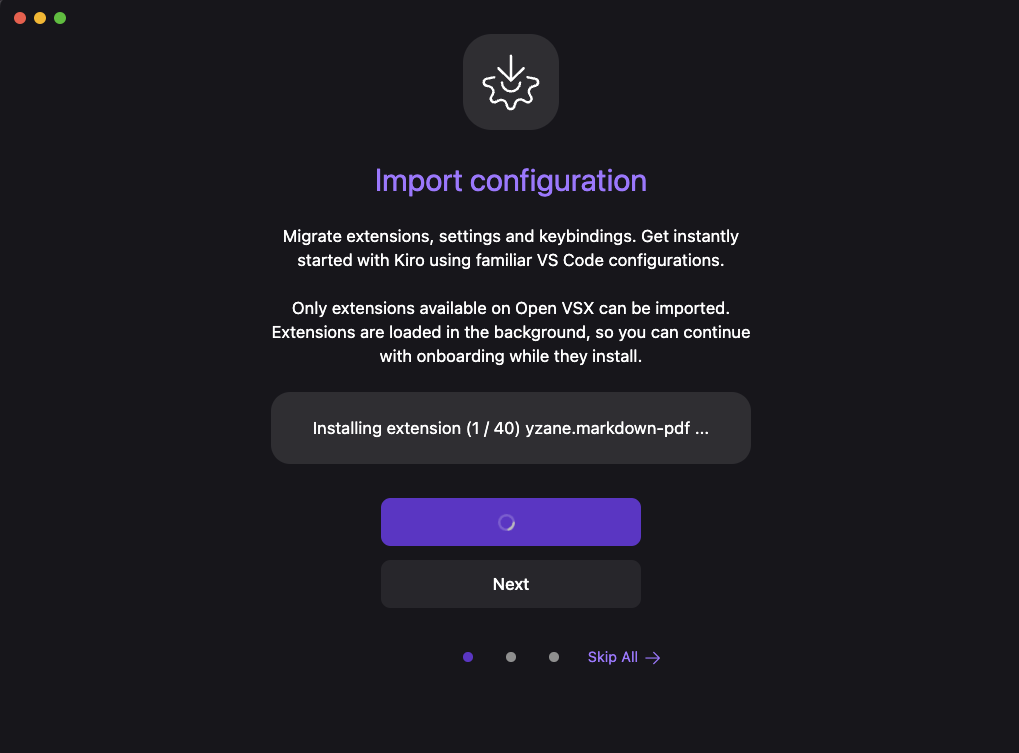Close the window with the red button
Image resolution: width=1019 pixels, height=753 pixels.
20,18
